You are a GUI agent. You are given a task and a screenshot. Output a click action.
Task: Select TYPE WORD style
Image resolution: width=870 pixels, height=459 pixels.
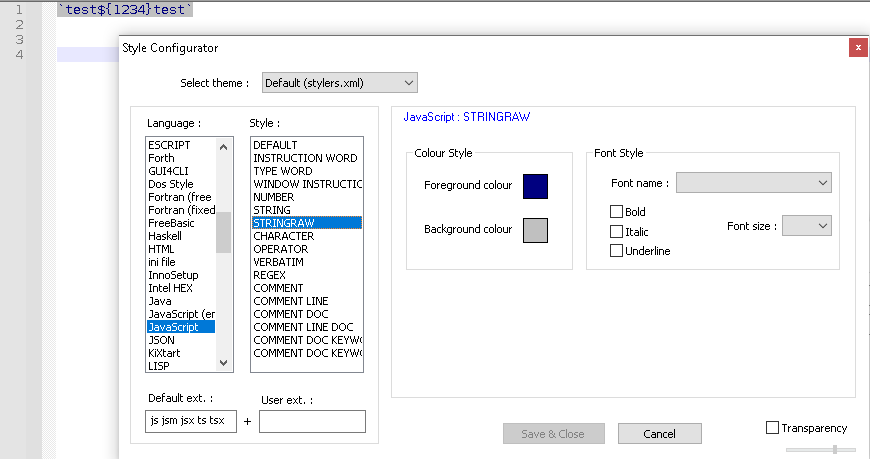307,171
